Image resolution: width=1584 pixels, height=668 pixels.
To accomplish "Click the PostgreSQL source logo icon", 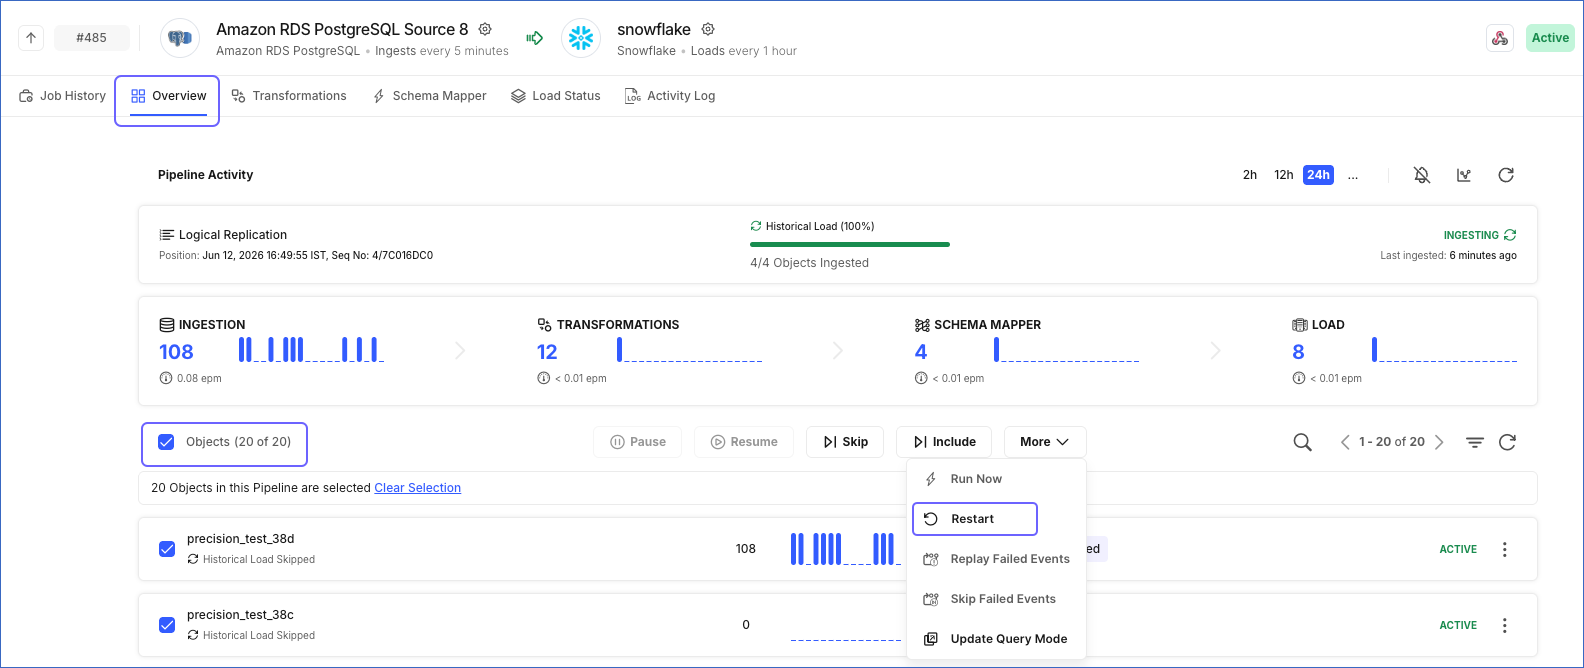I will [180, 38].
